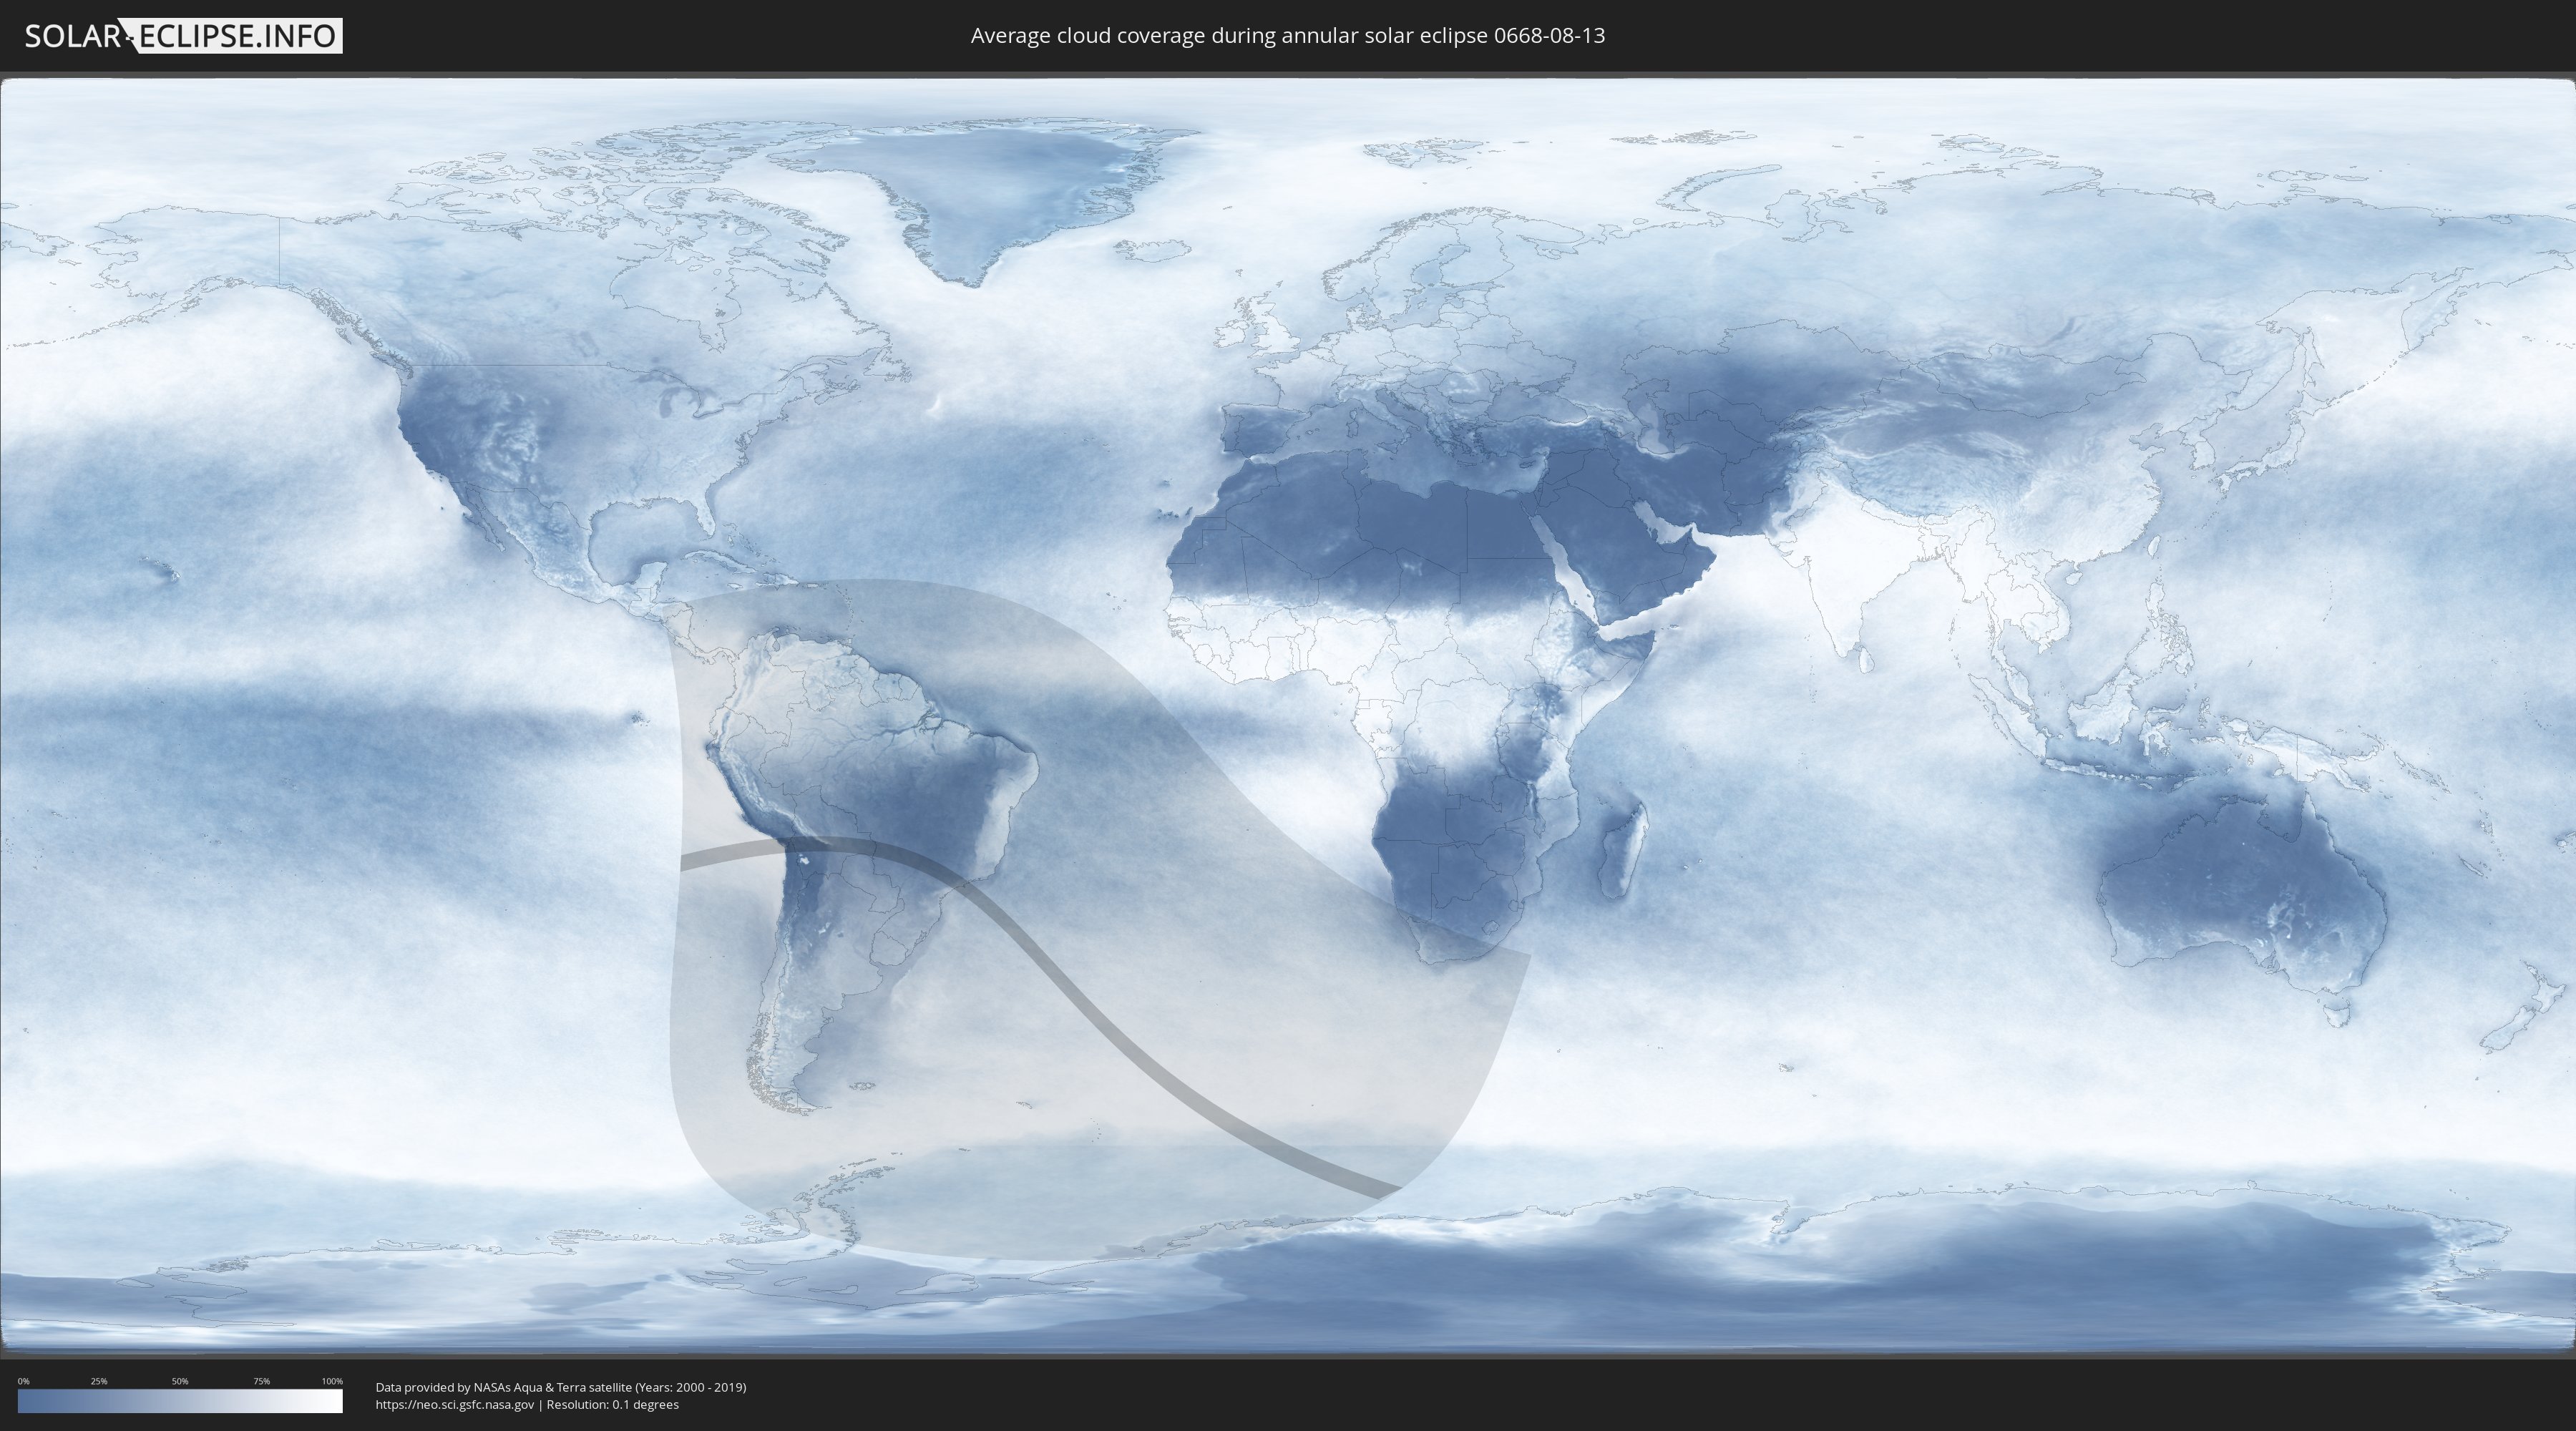Viewport: 2576px width, 1431px height.
Task: Click the SOLAR-ECLIPSE.INFO logo
Action: [x=183, y=36]
